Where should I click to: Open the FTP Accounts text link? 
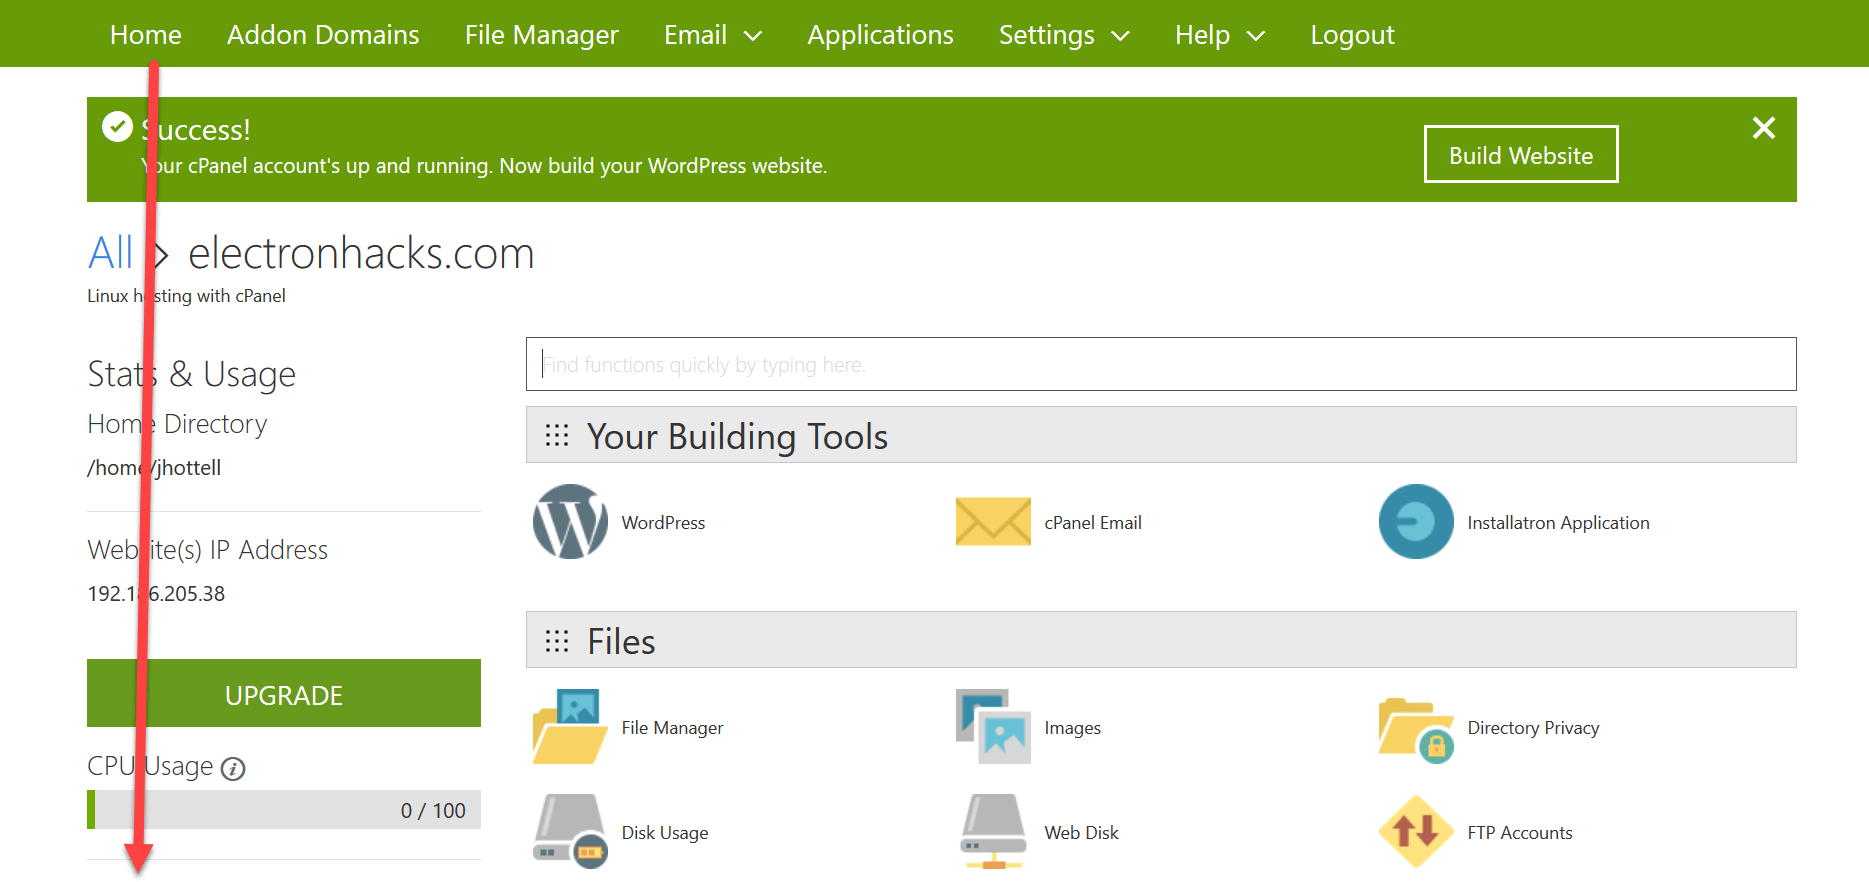(x=1520, y=833)
